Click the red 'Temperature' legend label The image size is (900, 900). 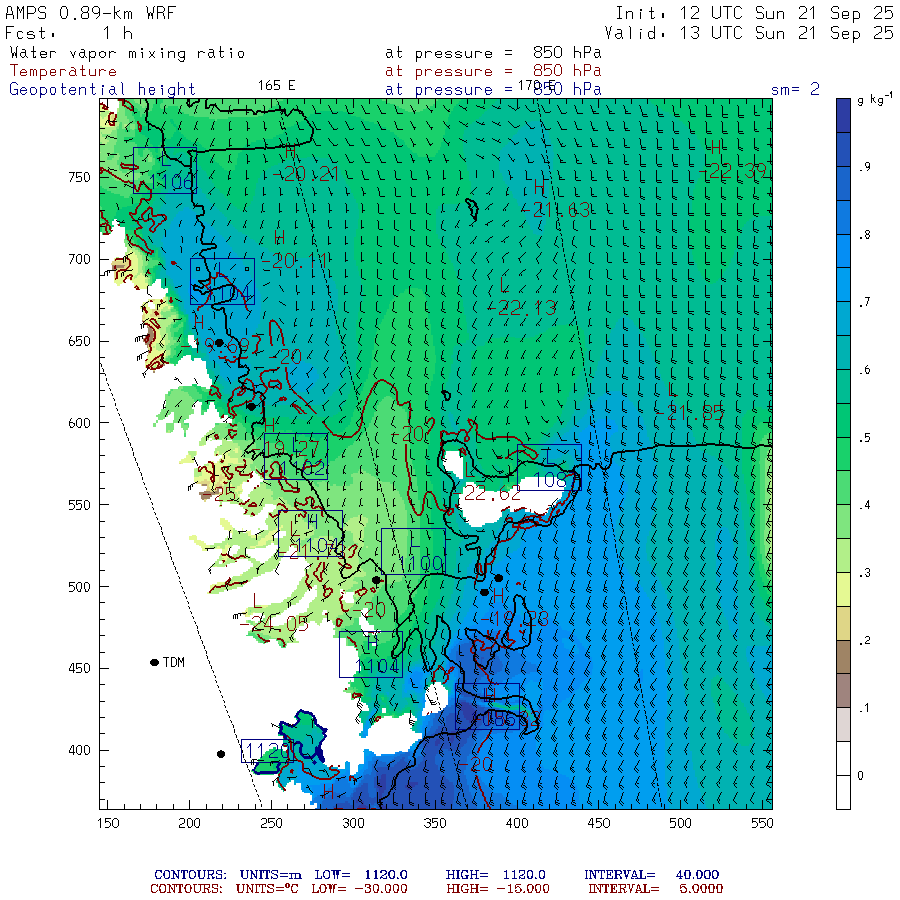point(63,71)
